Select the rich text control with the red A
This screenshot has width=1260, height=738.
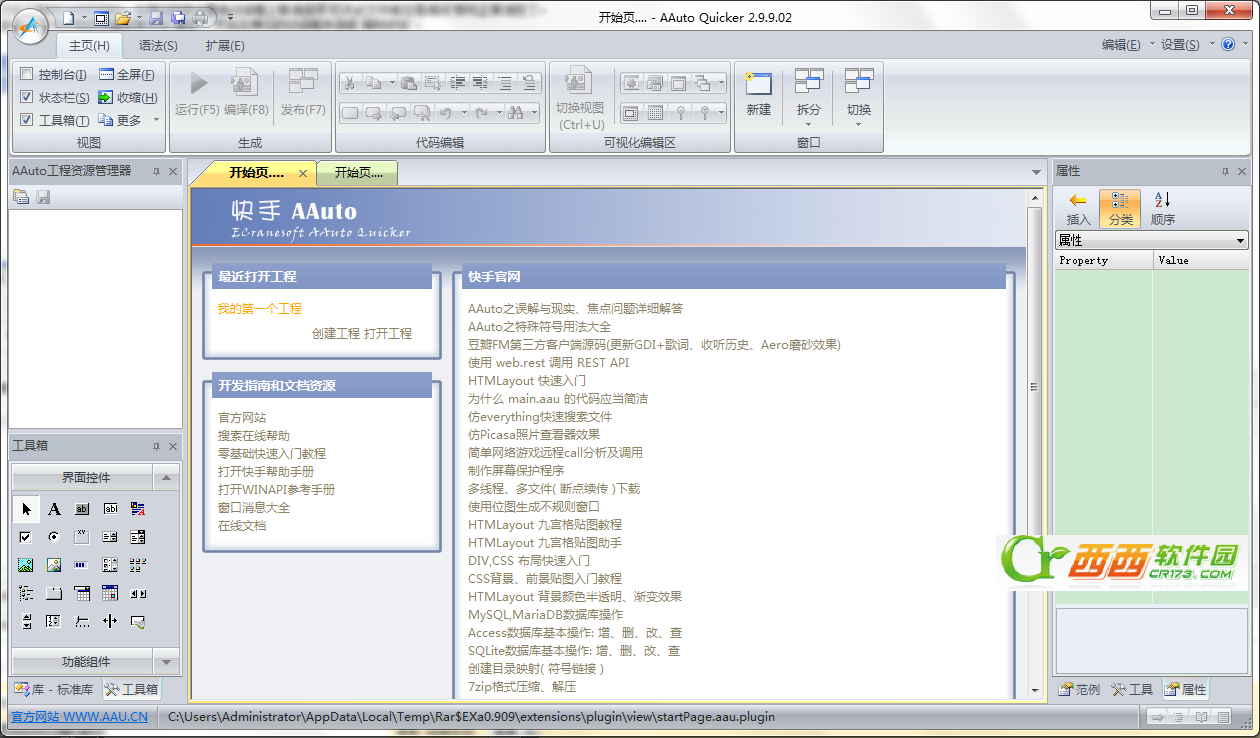pos(138,509)
